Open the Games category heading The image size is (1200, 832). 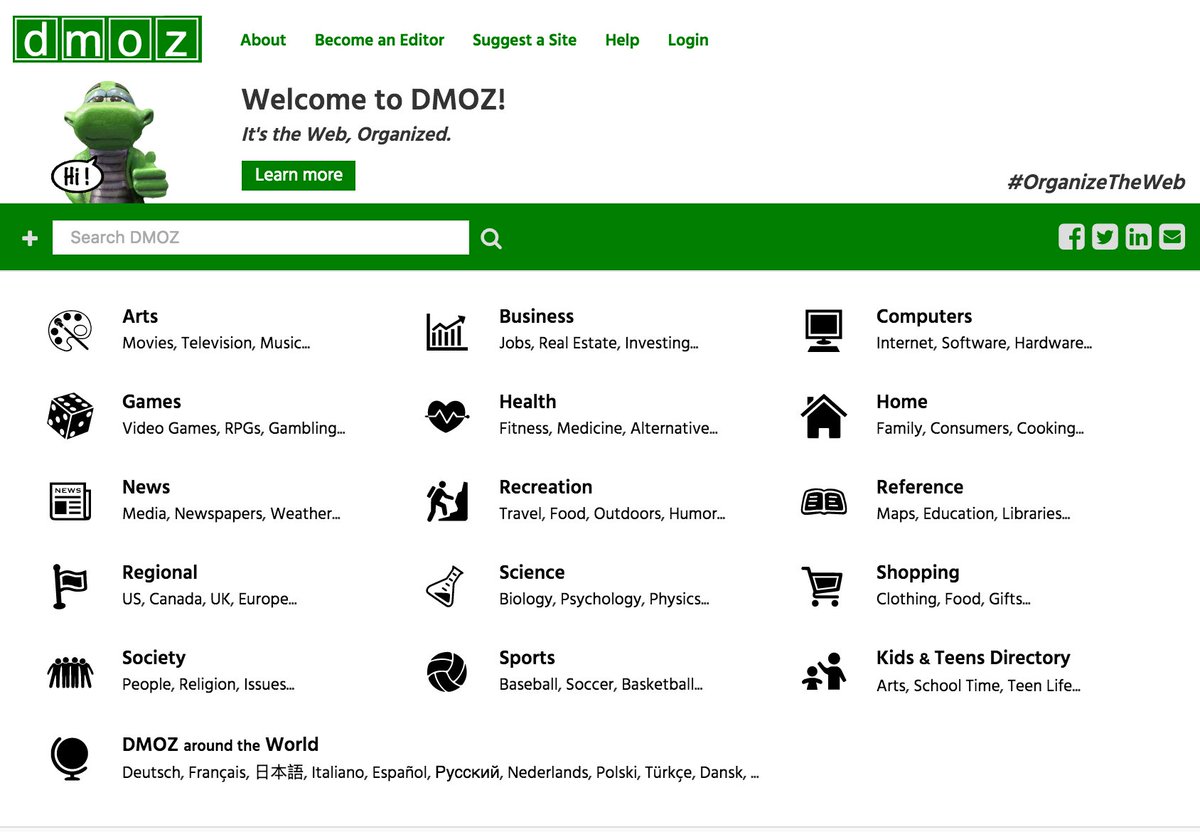[151, 401]
